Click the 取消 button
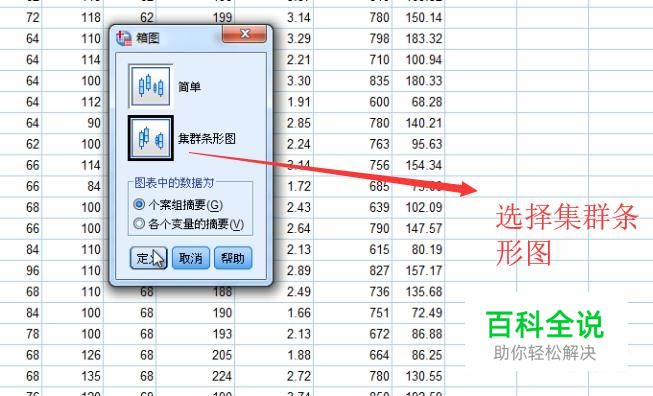Screen dimensions: 653x396 191,258
